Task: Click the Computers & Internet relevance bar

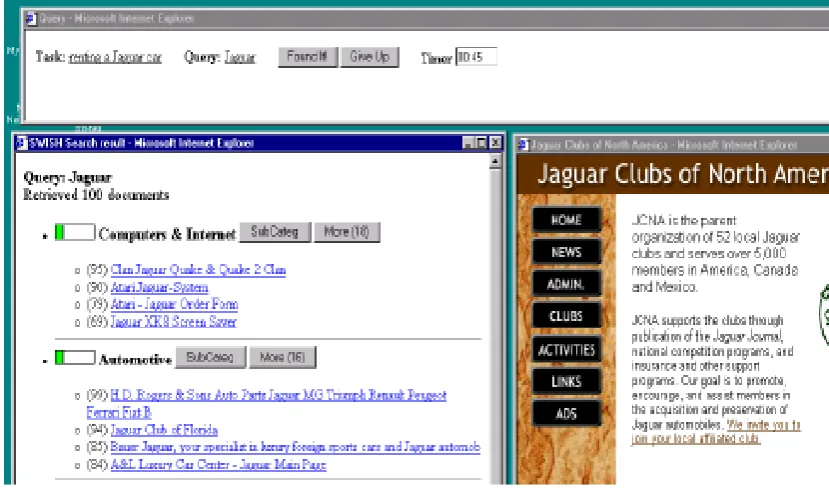Action: 75,232
